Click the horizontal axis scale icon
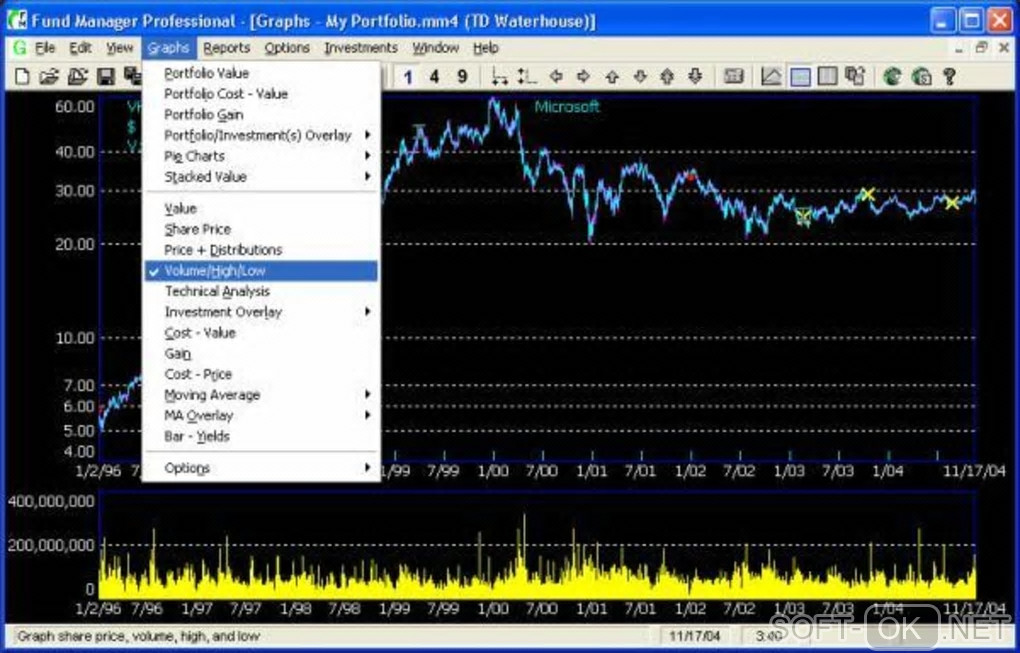This screenshot has height=653, width=1020. coord(500,77)
